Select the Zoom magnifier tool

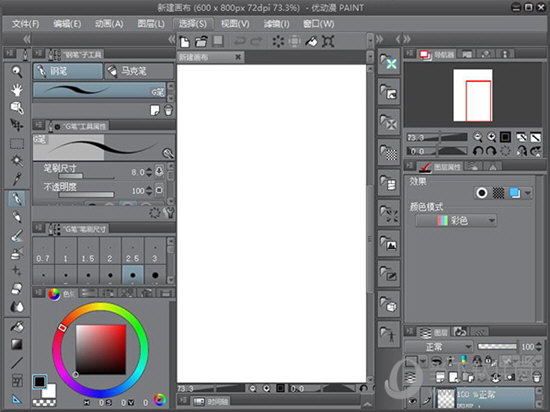click(16, 72)
